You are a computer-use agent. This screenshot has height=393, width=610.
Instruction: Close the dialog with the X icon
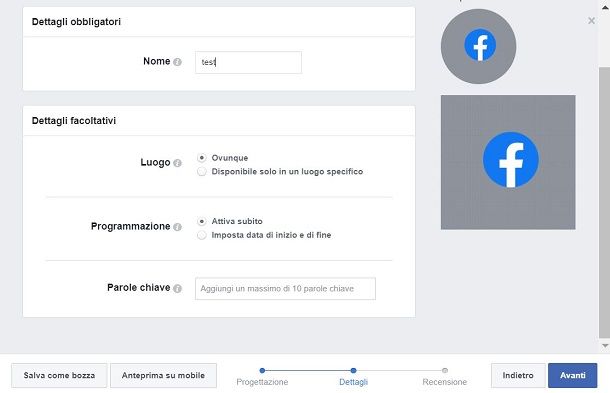pyautogui.click(x=591, y=21)
